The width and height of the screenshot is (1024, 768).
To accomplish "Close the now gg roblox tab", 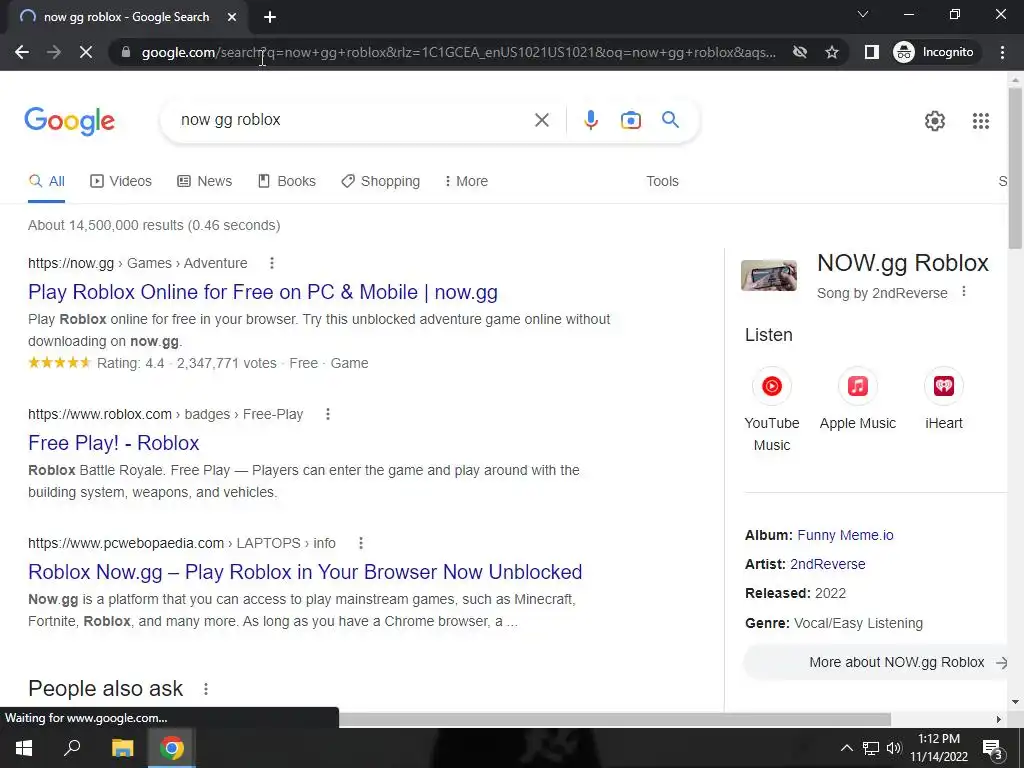I will pos(232,17).
